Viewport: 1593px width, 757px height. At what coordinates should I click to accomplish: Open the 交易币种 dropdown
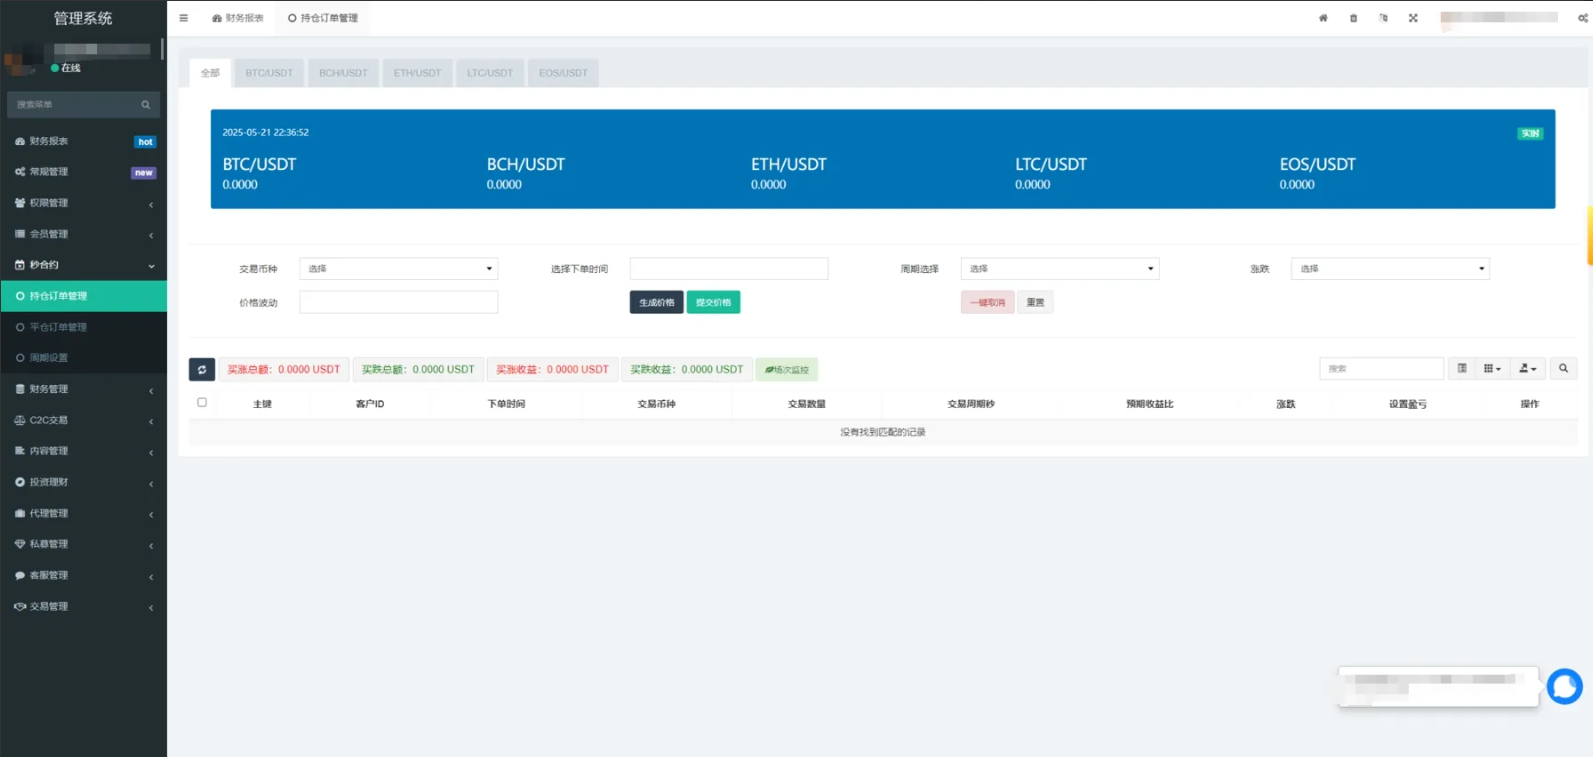click(x=398, y=269)
